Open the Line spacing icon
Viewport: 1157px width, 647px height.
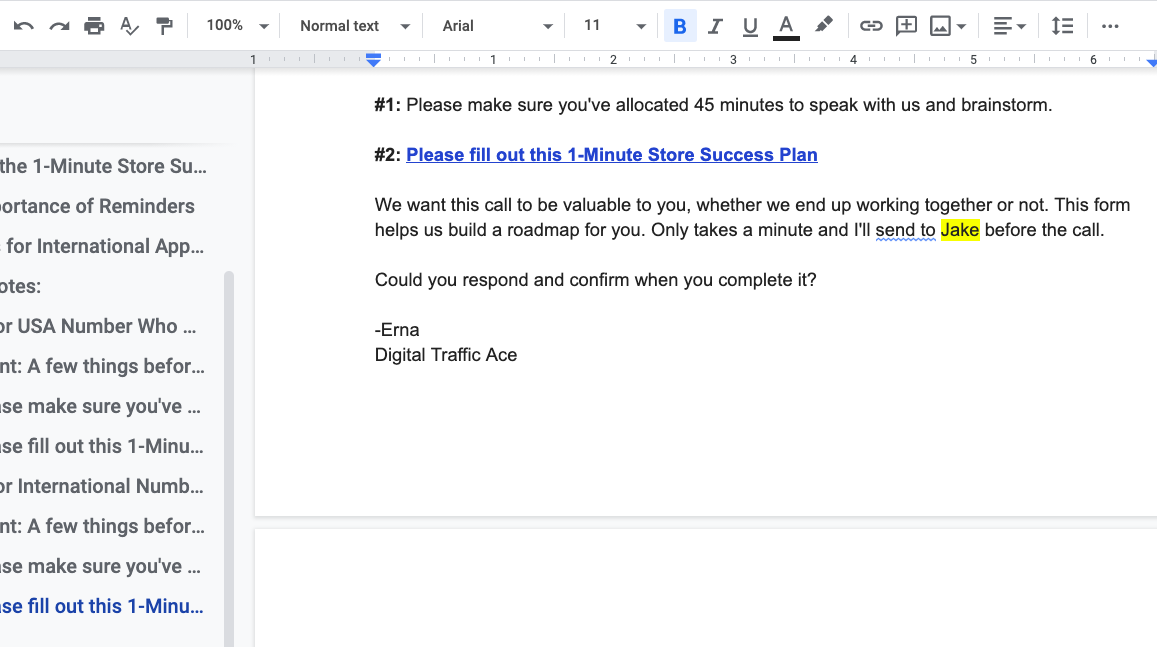point(1062,26)
